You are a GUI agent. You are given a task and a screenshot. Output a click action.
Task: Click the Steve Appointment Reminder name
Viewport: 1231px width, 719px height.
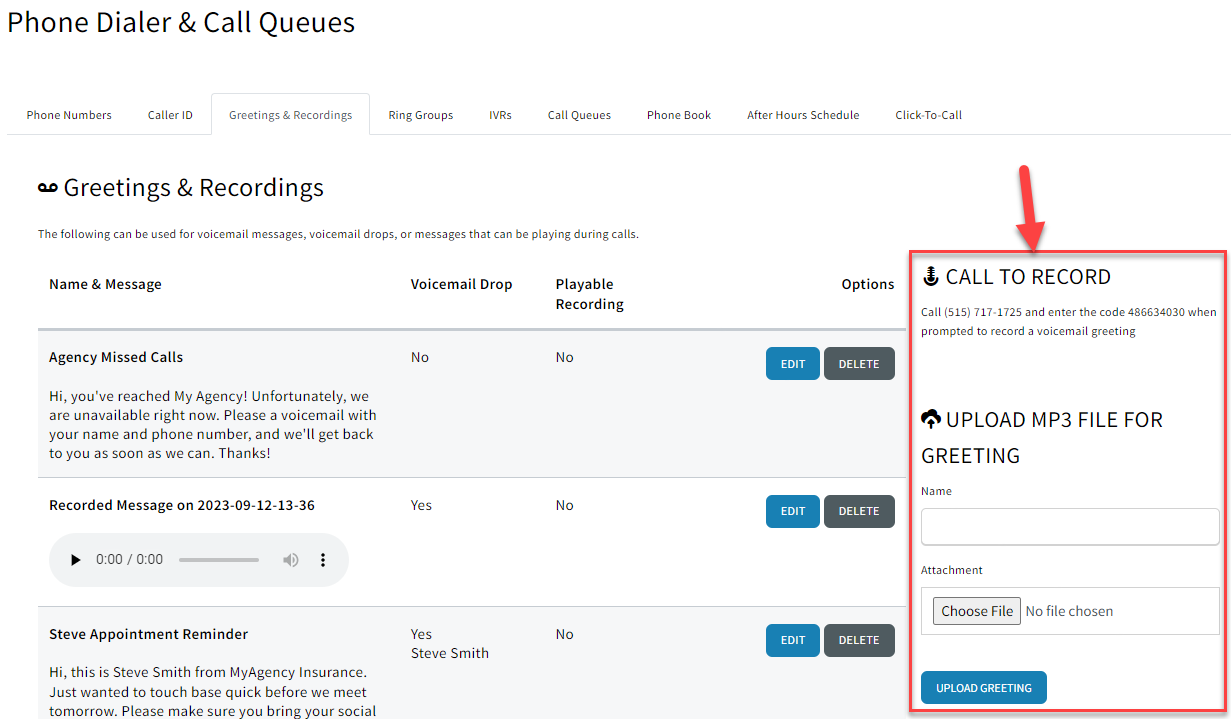pyautogui.click(x=148, y=634)
